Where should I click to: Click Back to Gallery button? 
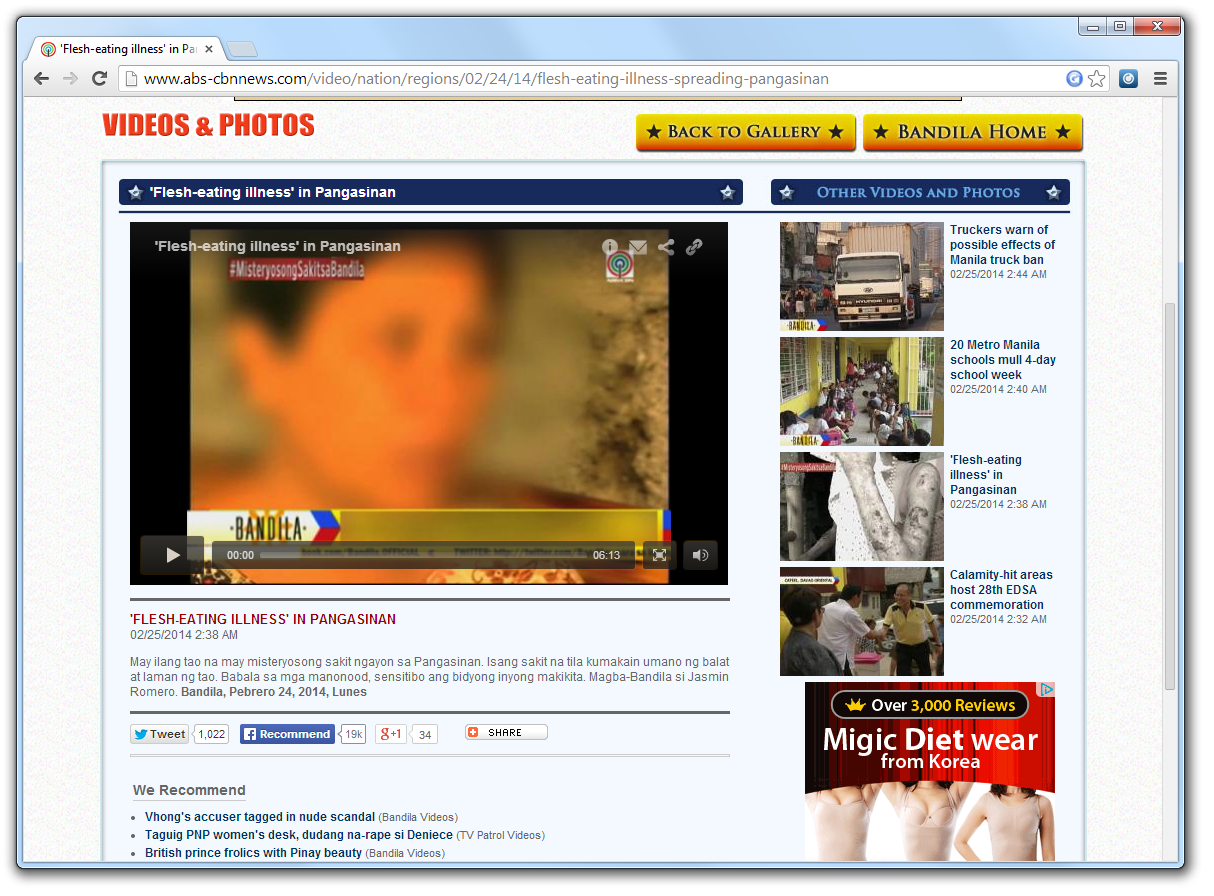[x=745, y=132]
